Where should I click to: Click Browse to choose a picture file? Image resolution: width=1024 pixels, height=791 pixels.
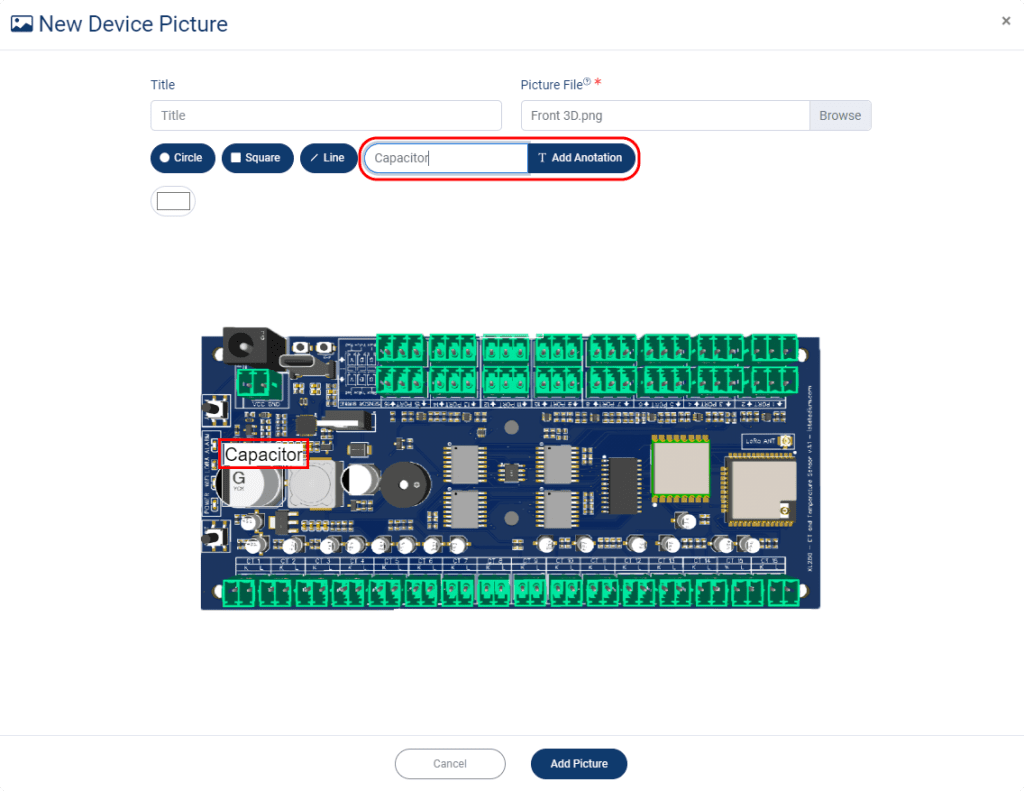pyautogui.click(x=840, y=115)
